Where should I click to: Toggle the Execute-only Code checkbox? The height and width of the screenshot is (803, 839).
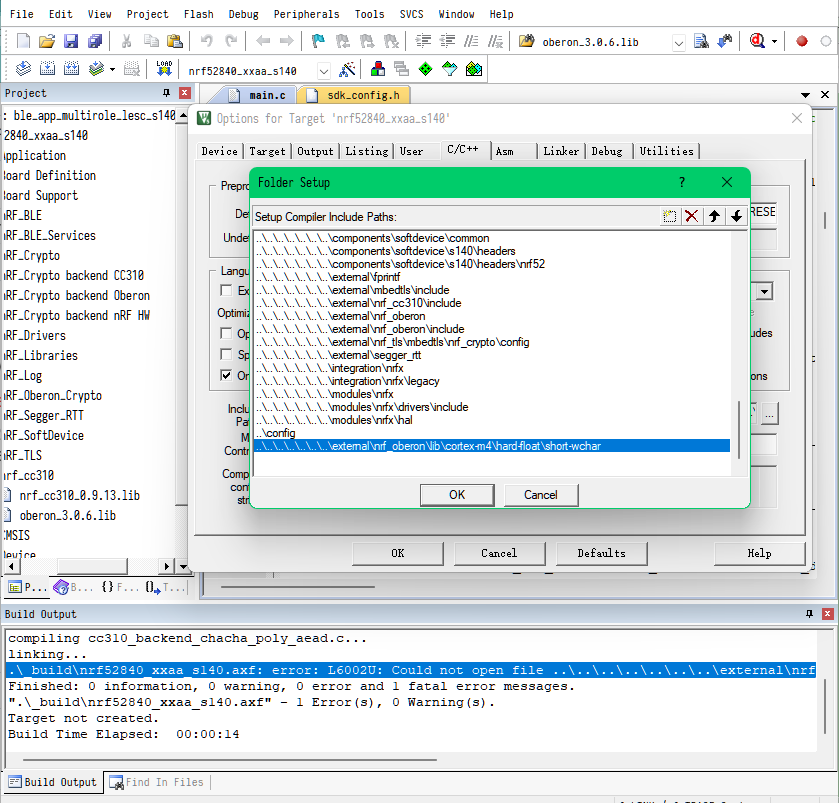pyautogui.click(x=225, y=289)
